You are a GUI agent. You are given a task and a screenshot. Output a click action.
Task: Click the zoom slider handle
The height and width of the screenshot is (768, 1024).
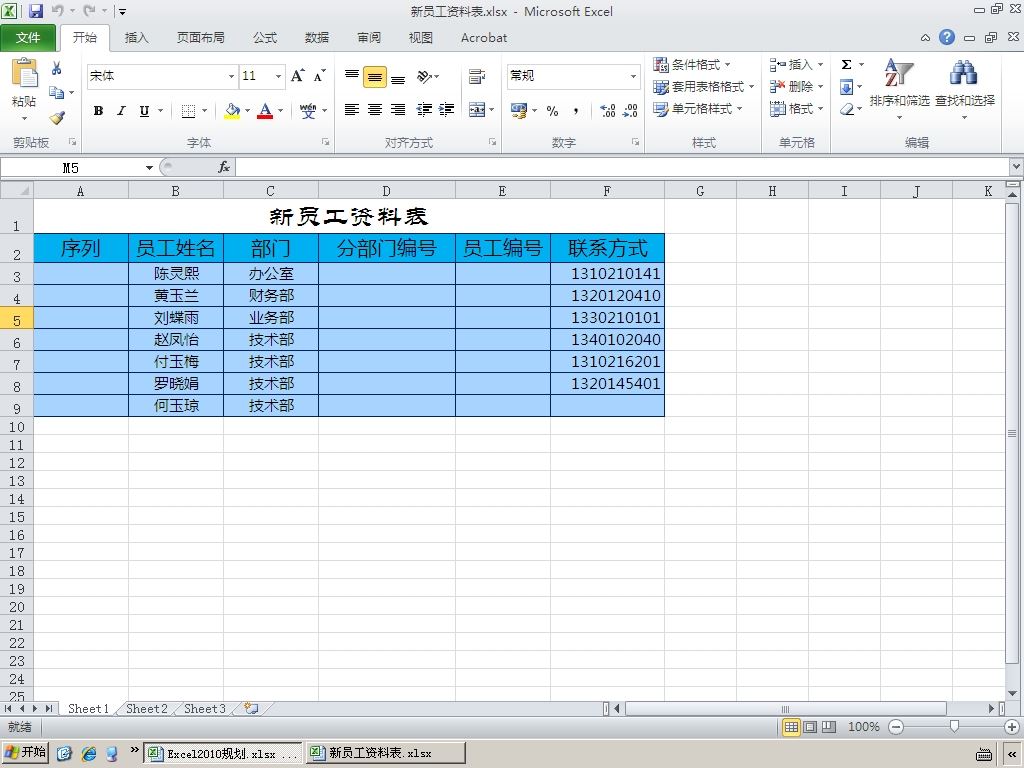[x=954, y=726]
